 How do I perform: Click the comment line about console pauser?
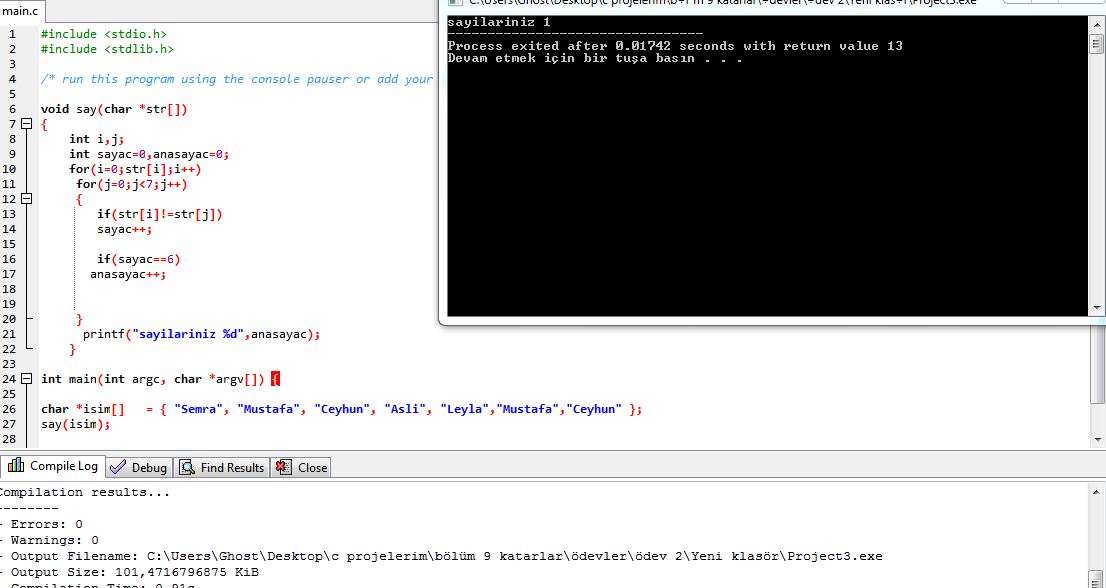click(237, 79)
